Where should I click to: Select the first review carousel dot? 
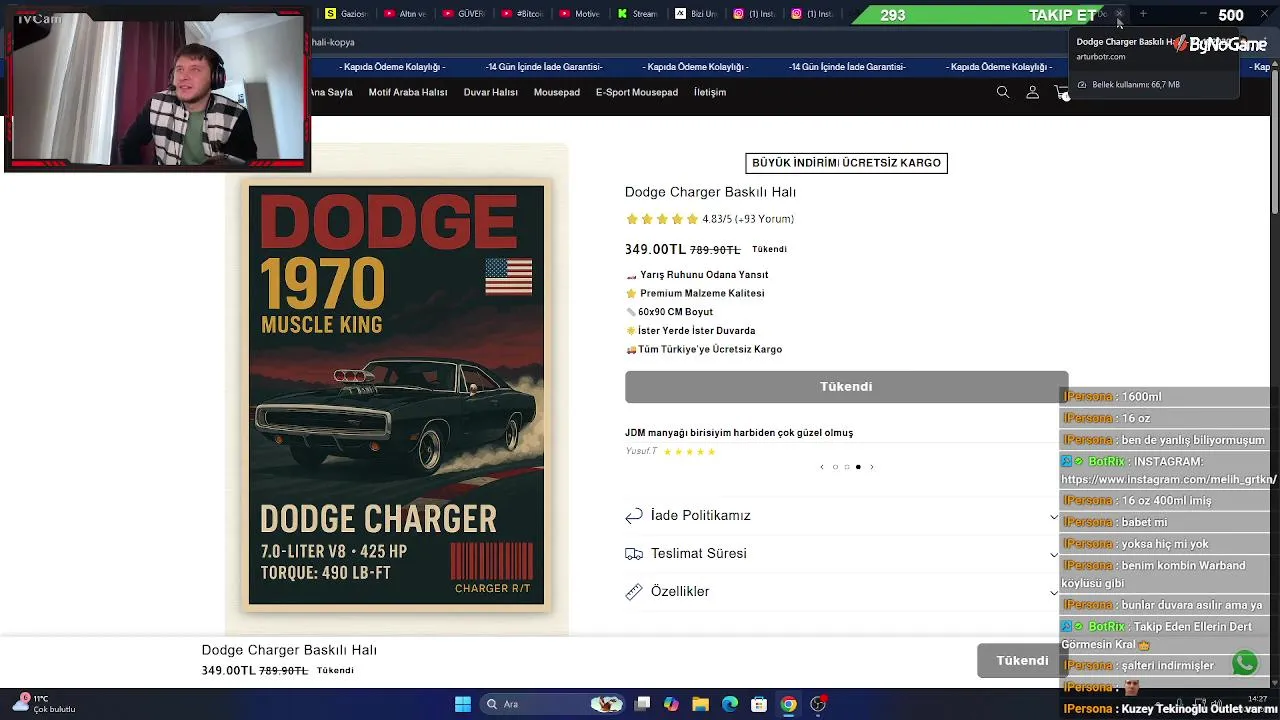(x=835, y=467)
